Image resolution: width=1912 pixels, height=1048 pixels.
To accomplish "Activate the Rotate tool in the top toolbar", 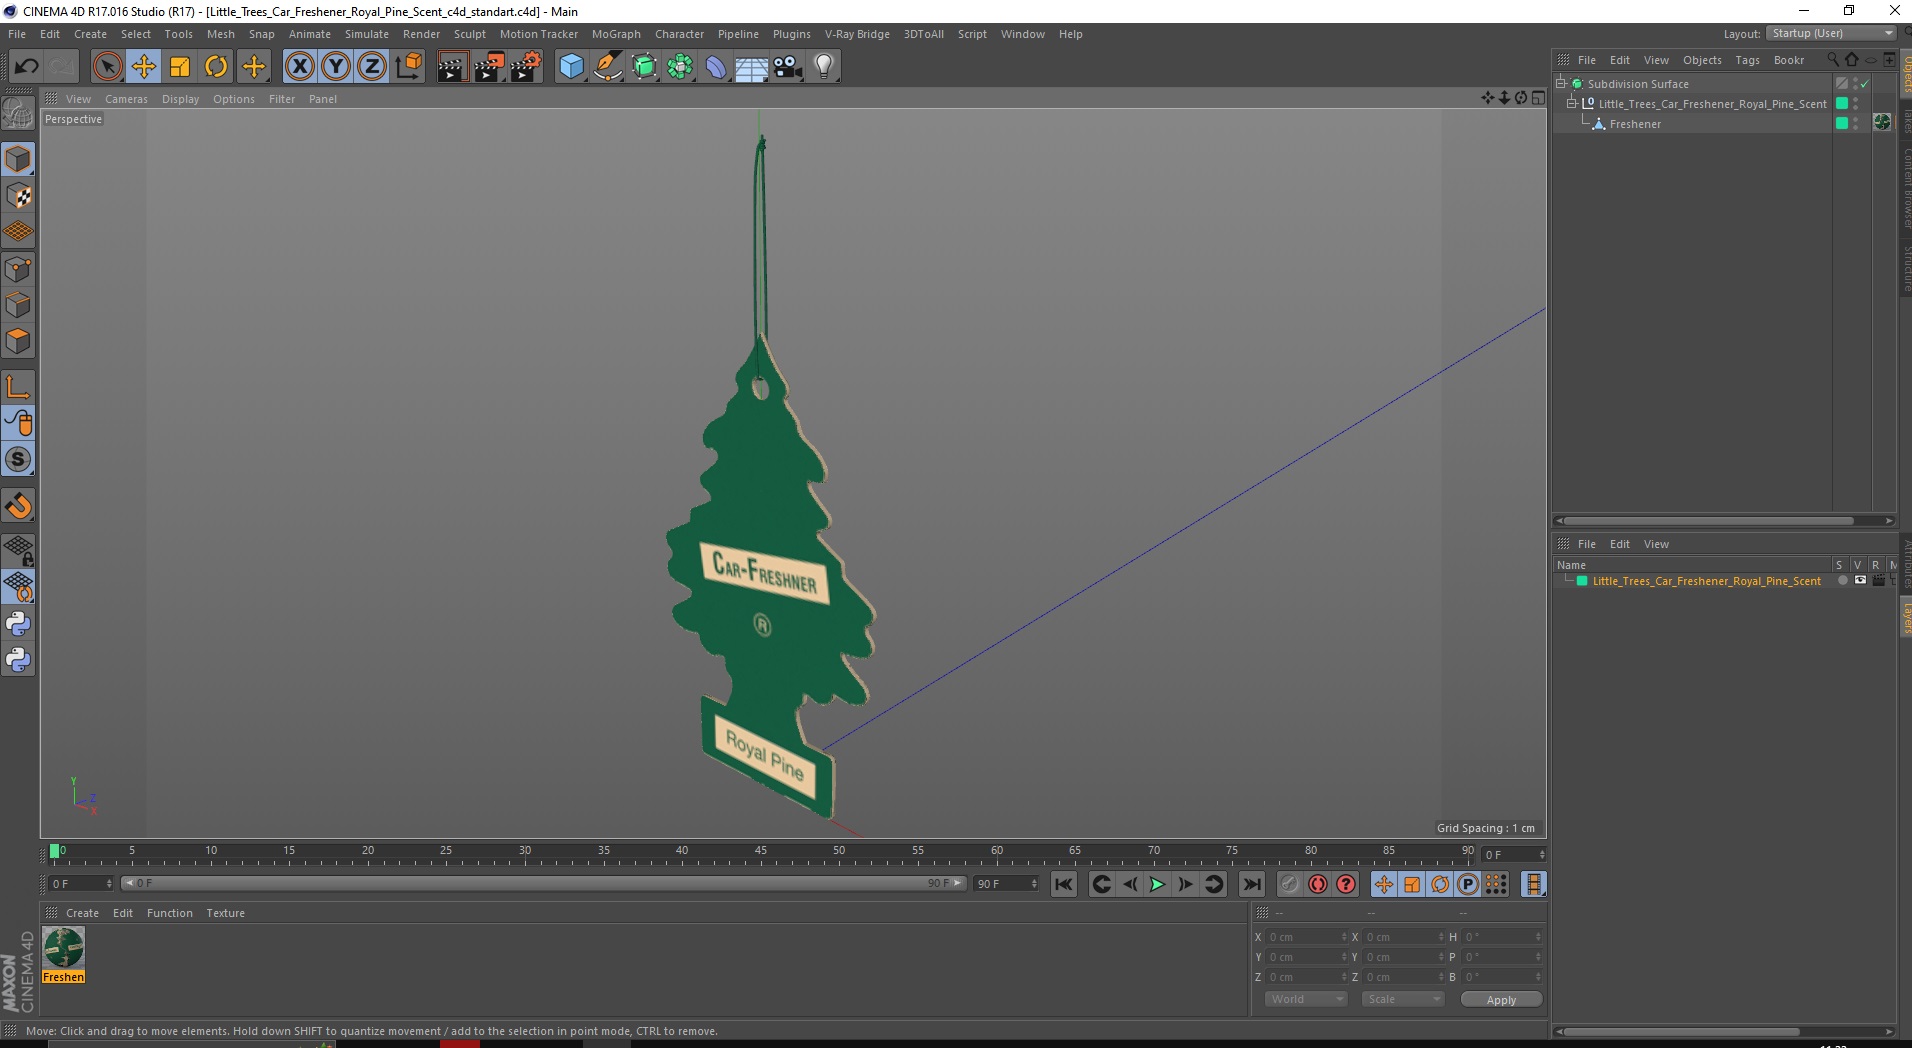I will click(x=216, y=67).
